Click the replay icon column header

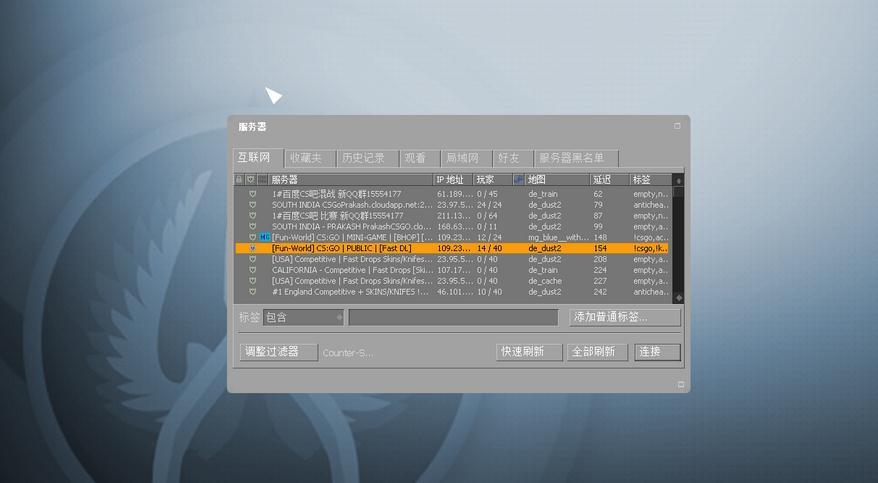(x=263, y=180)
